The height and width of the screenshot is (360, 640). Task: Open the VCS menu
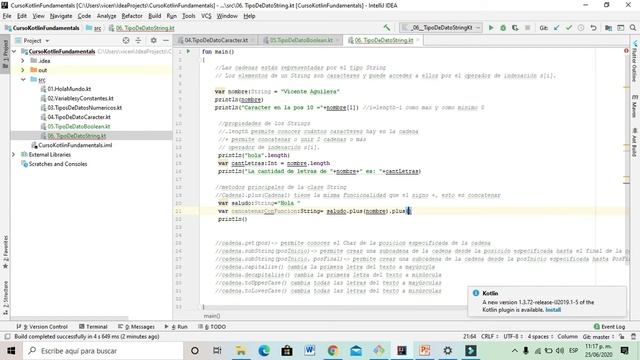click(206, 16)
